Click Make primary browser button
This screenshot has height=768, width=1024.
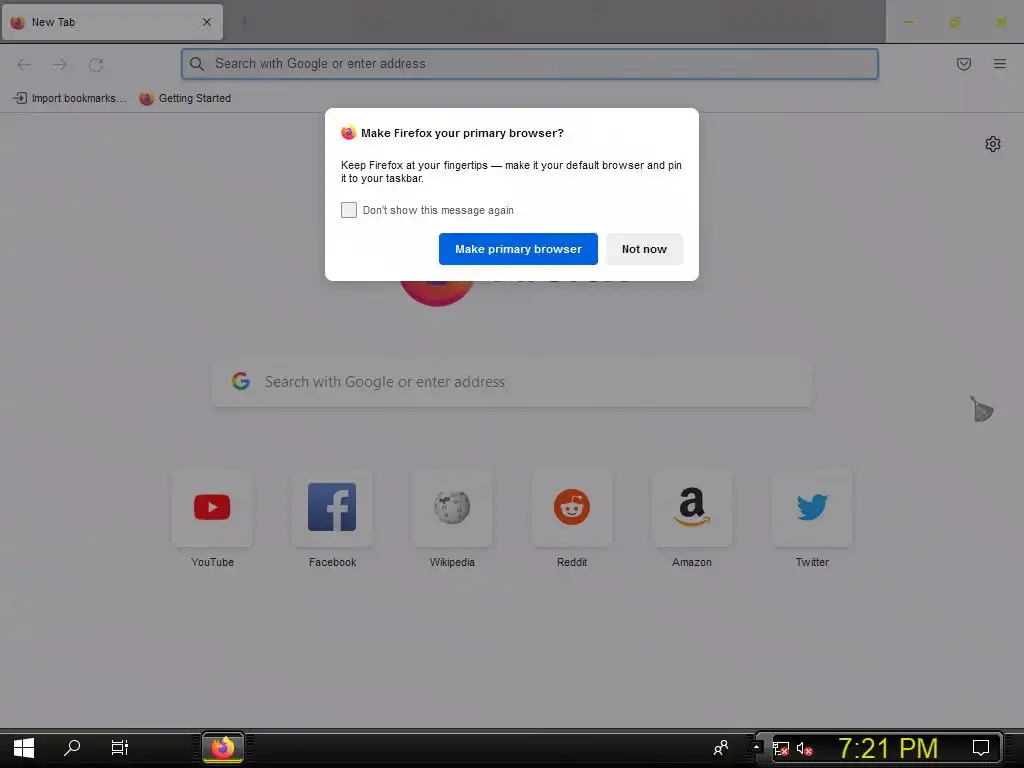coord(518,249)
